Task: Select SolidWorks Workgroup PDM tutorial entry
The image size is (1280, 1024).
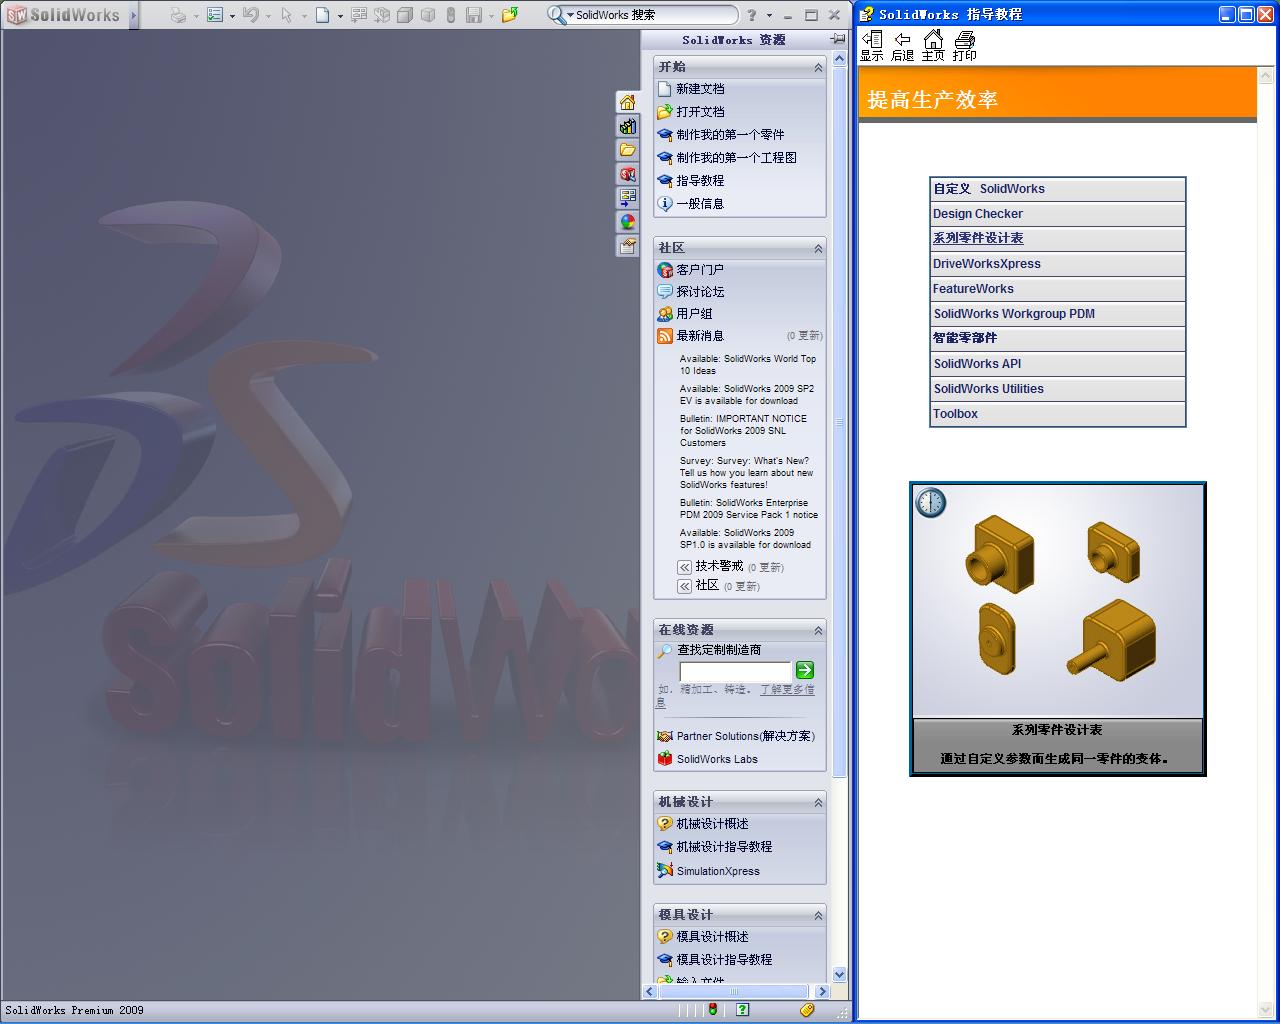Action: (1058, 314)
